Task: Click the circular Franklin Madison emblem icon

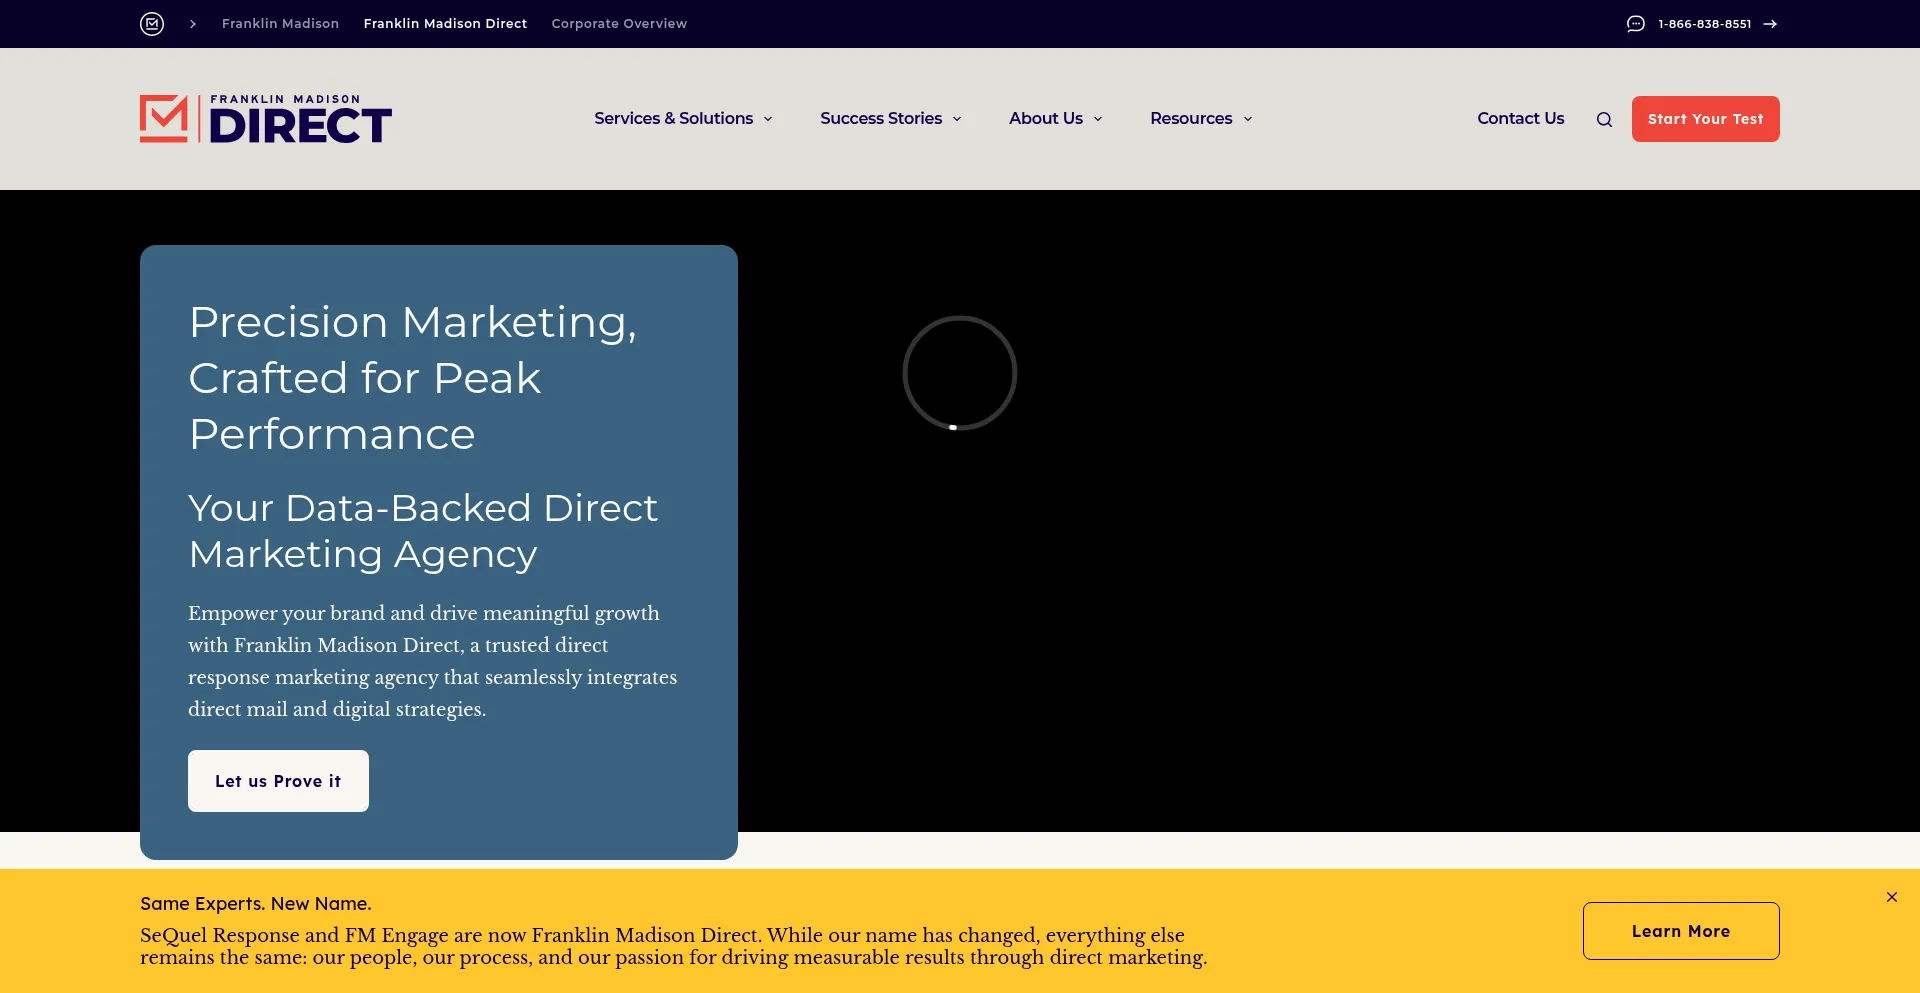Action: point(152,24)
